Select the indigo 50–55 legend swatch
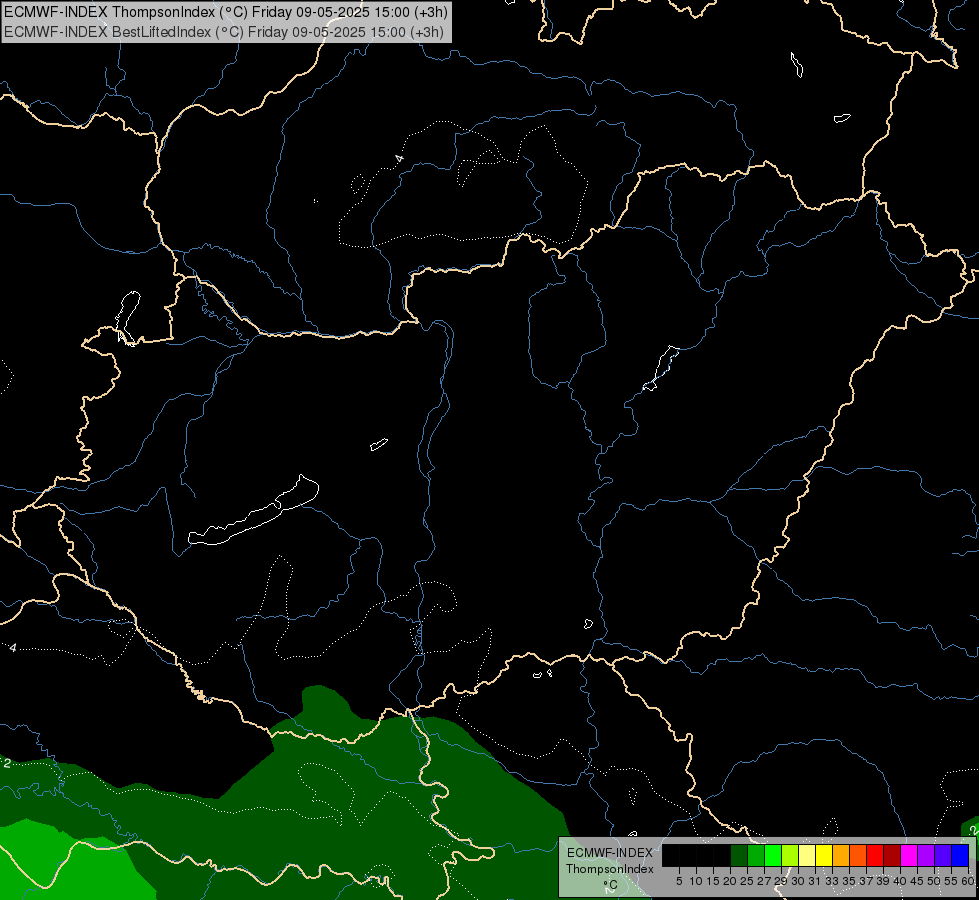This screenshot has height=900, width=979. [x=943, y=855]
